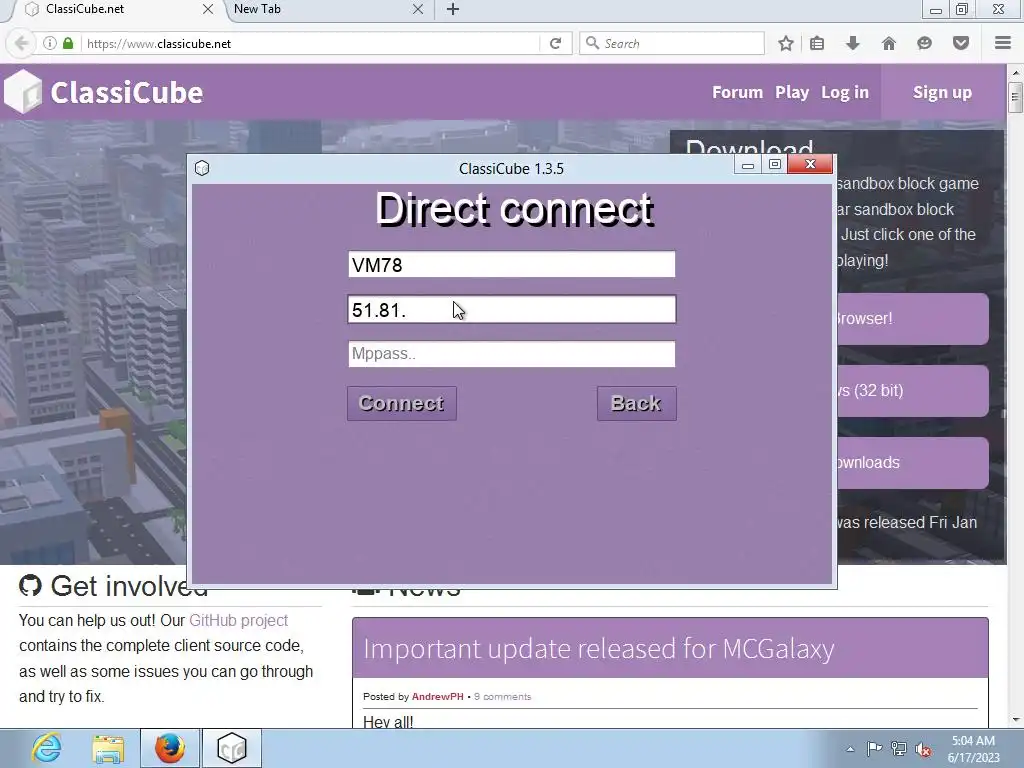The image size is (1024, 768).
Task: Click the Firefox Search box
Action: 671,43
